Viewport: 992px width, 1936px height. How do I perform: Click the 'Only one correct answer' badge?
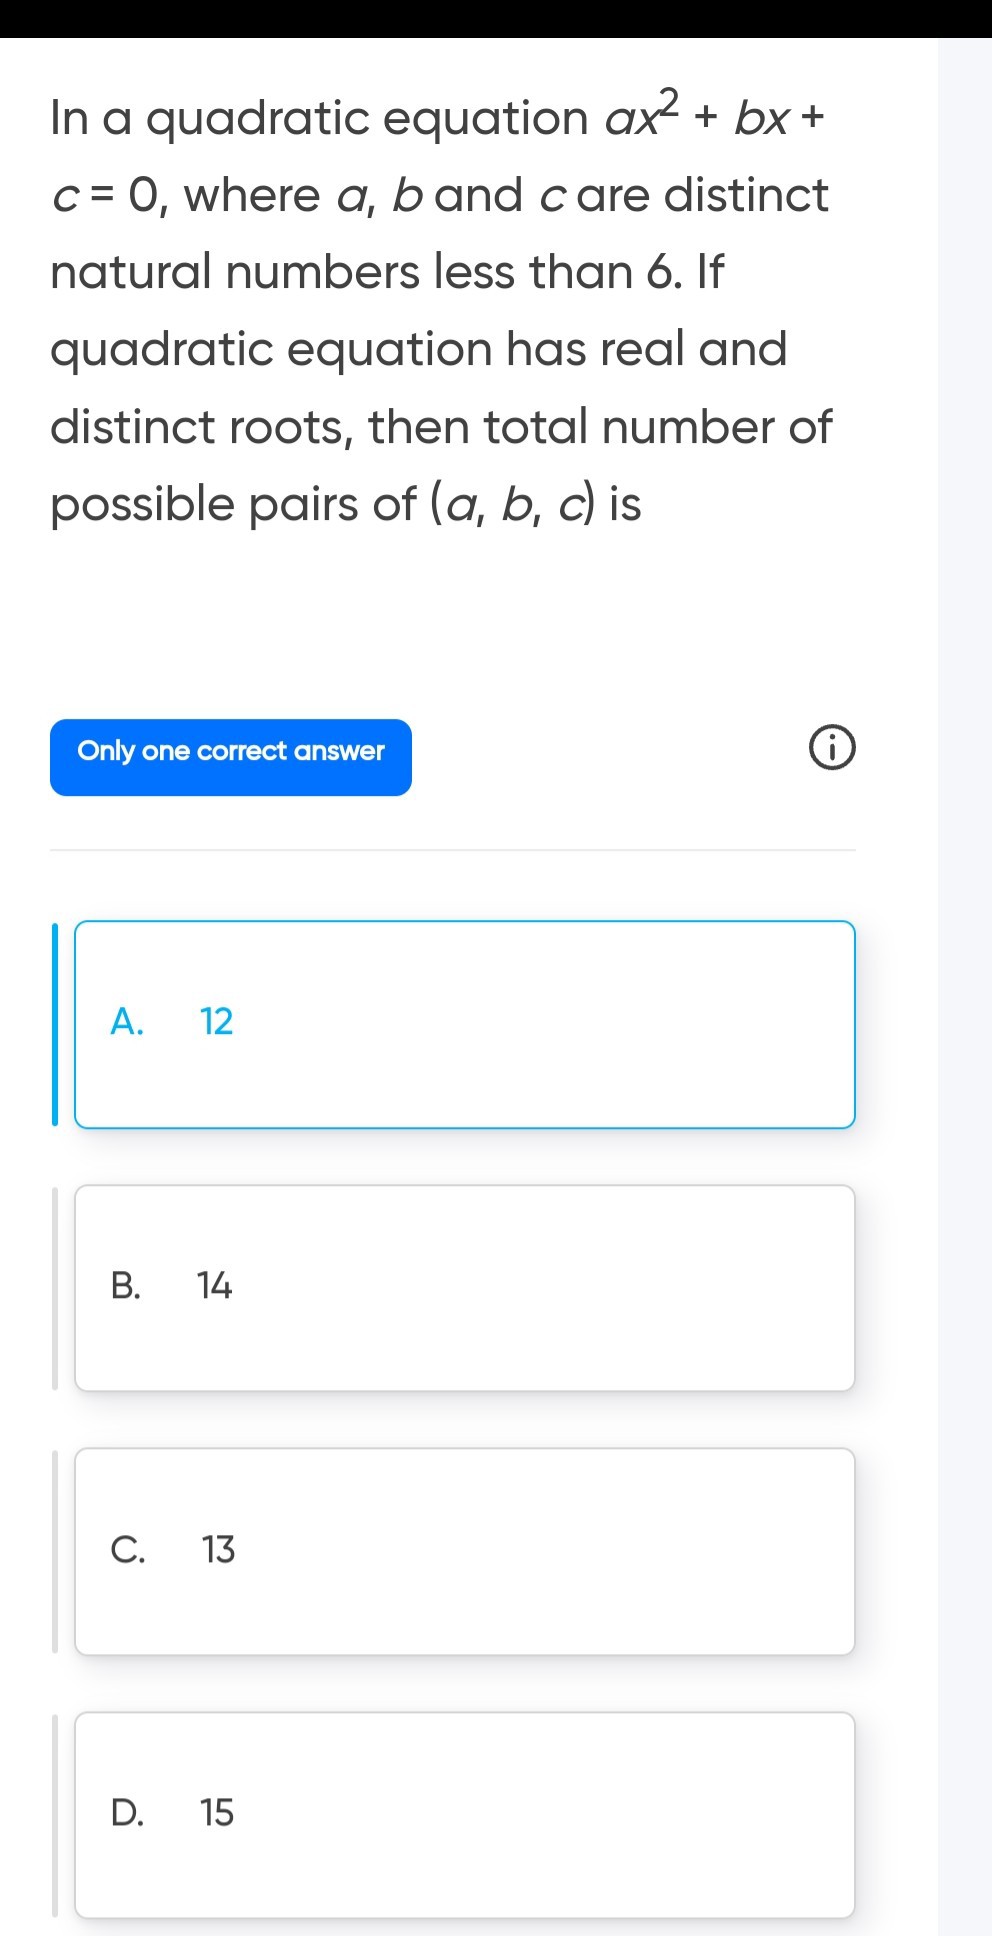pos(231,756)
